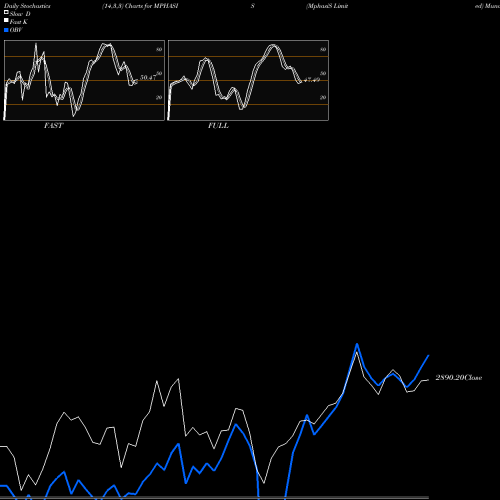The width and height of the screenshot is (500, 500).
Task: Click the blue OBV legend swatch
Action: (x=6, y=30)
